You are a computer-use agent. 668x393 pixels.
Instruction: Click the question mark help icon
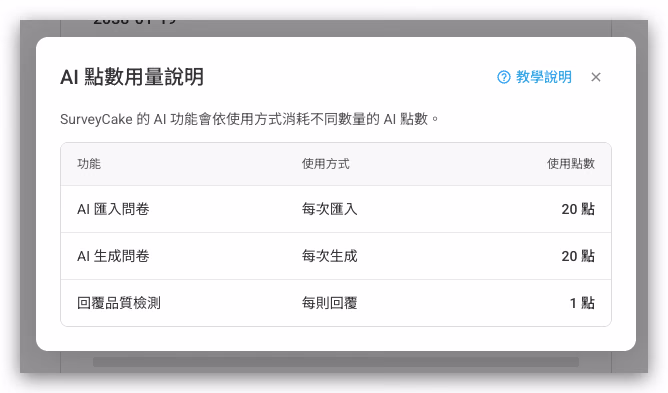point(504,77)
